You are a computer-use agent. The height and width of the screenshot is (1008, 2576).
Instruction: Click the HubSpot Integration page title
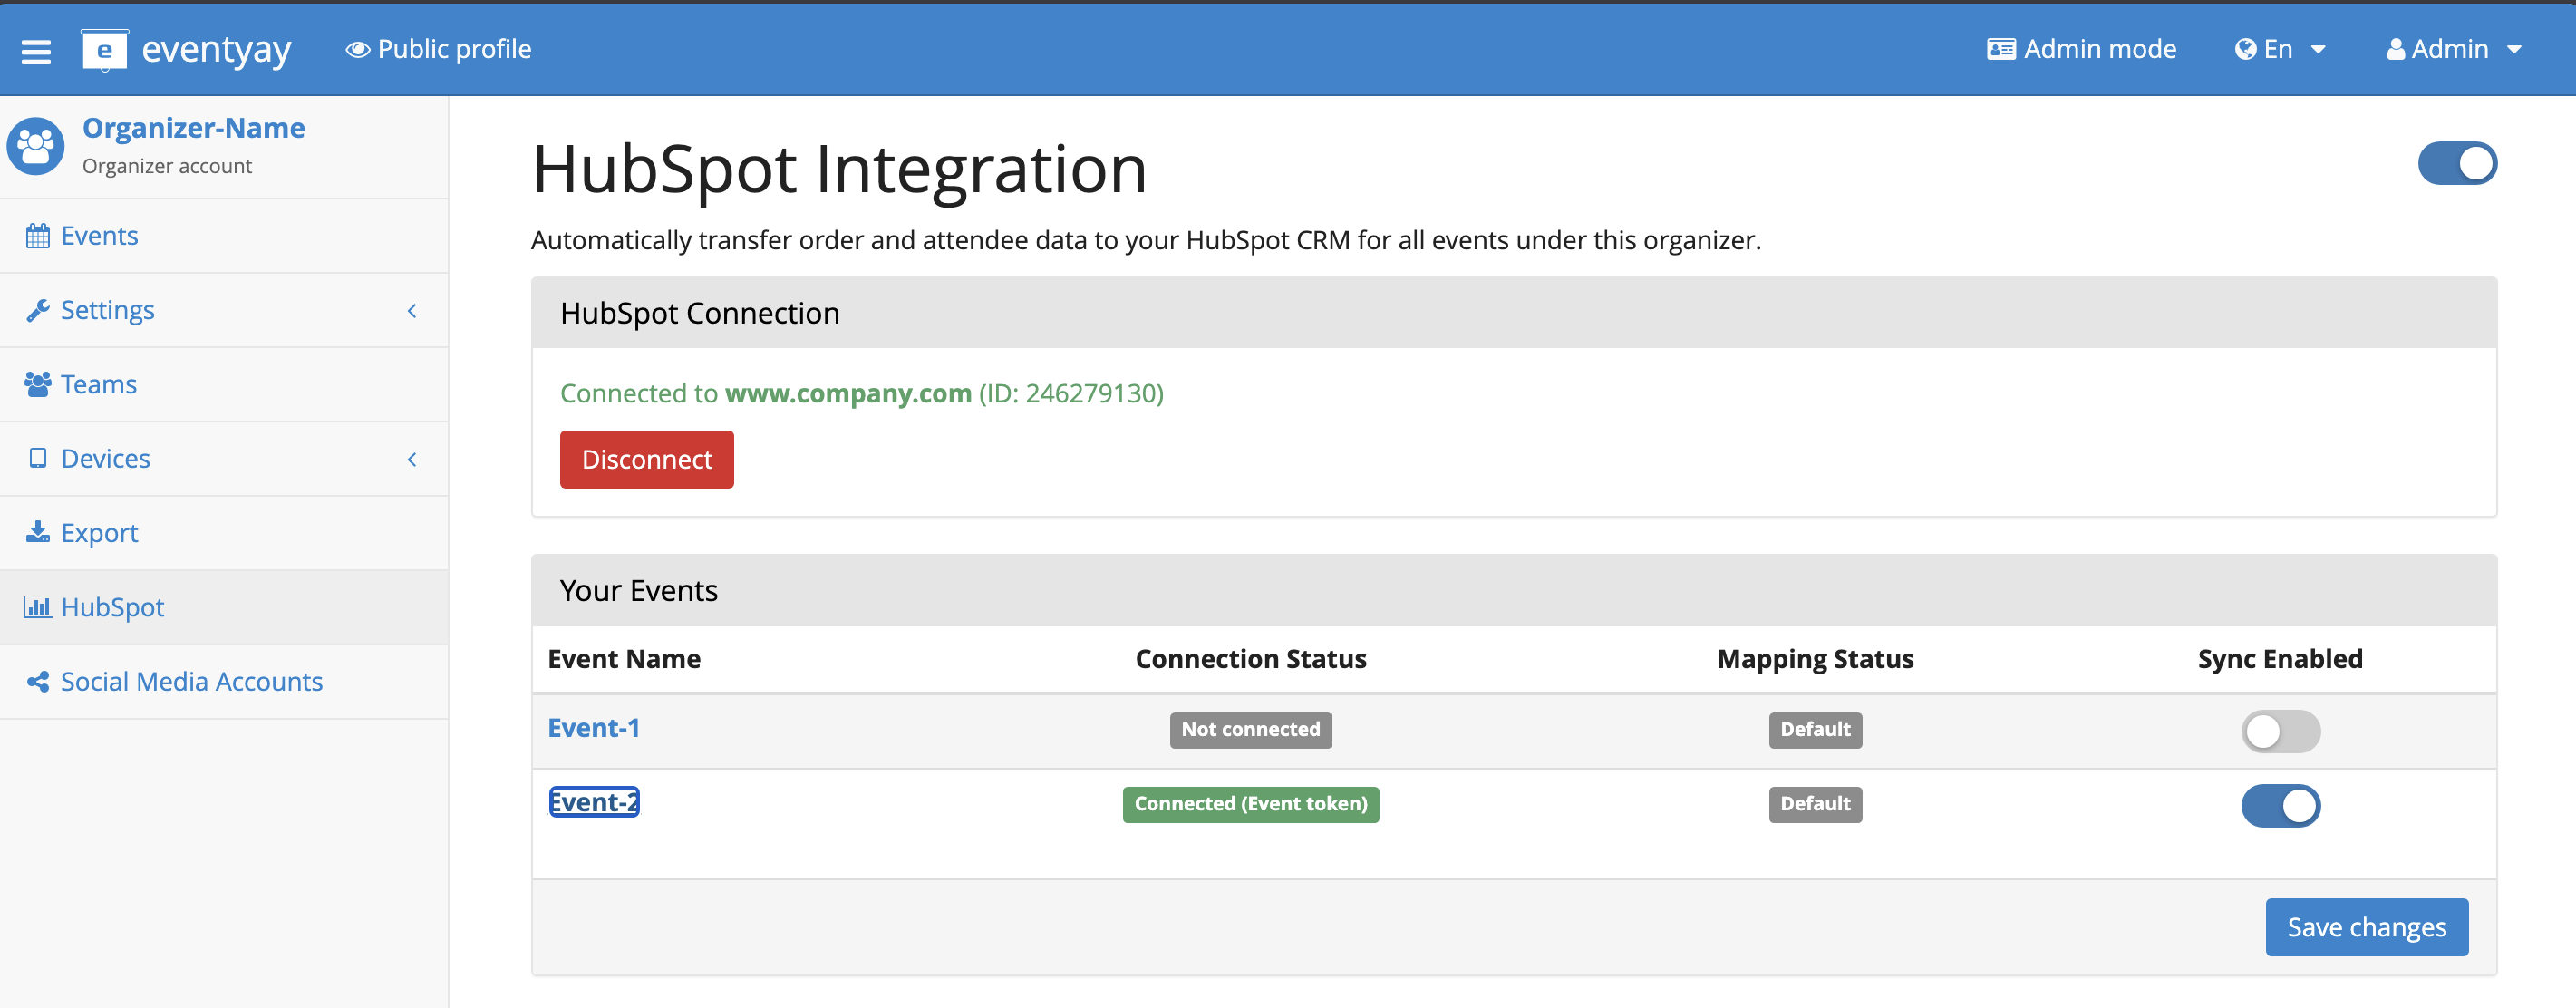click(x=839, y=169)
